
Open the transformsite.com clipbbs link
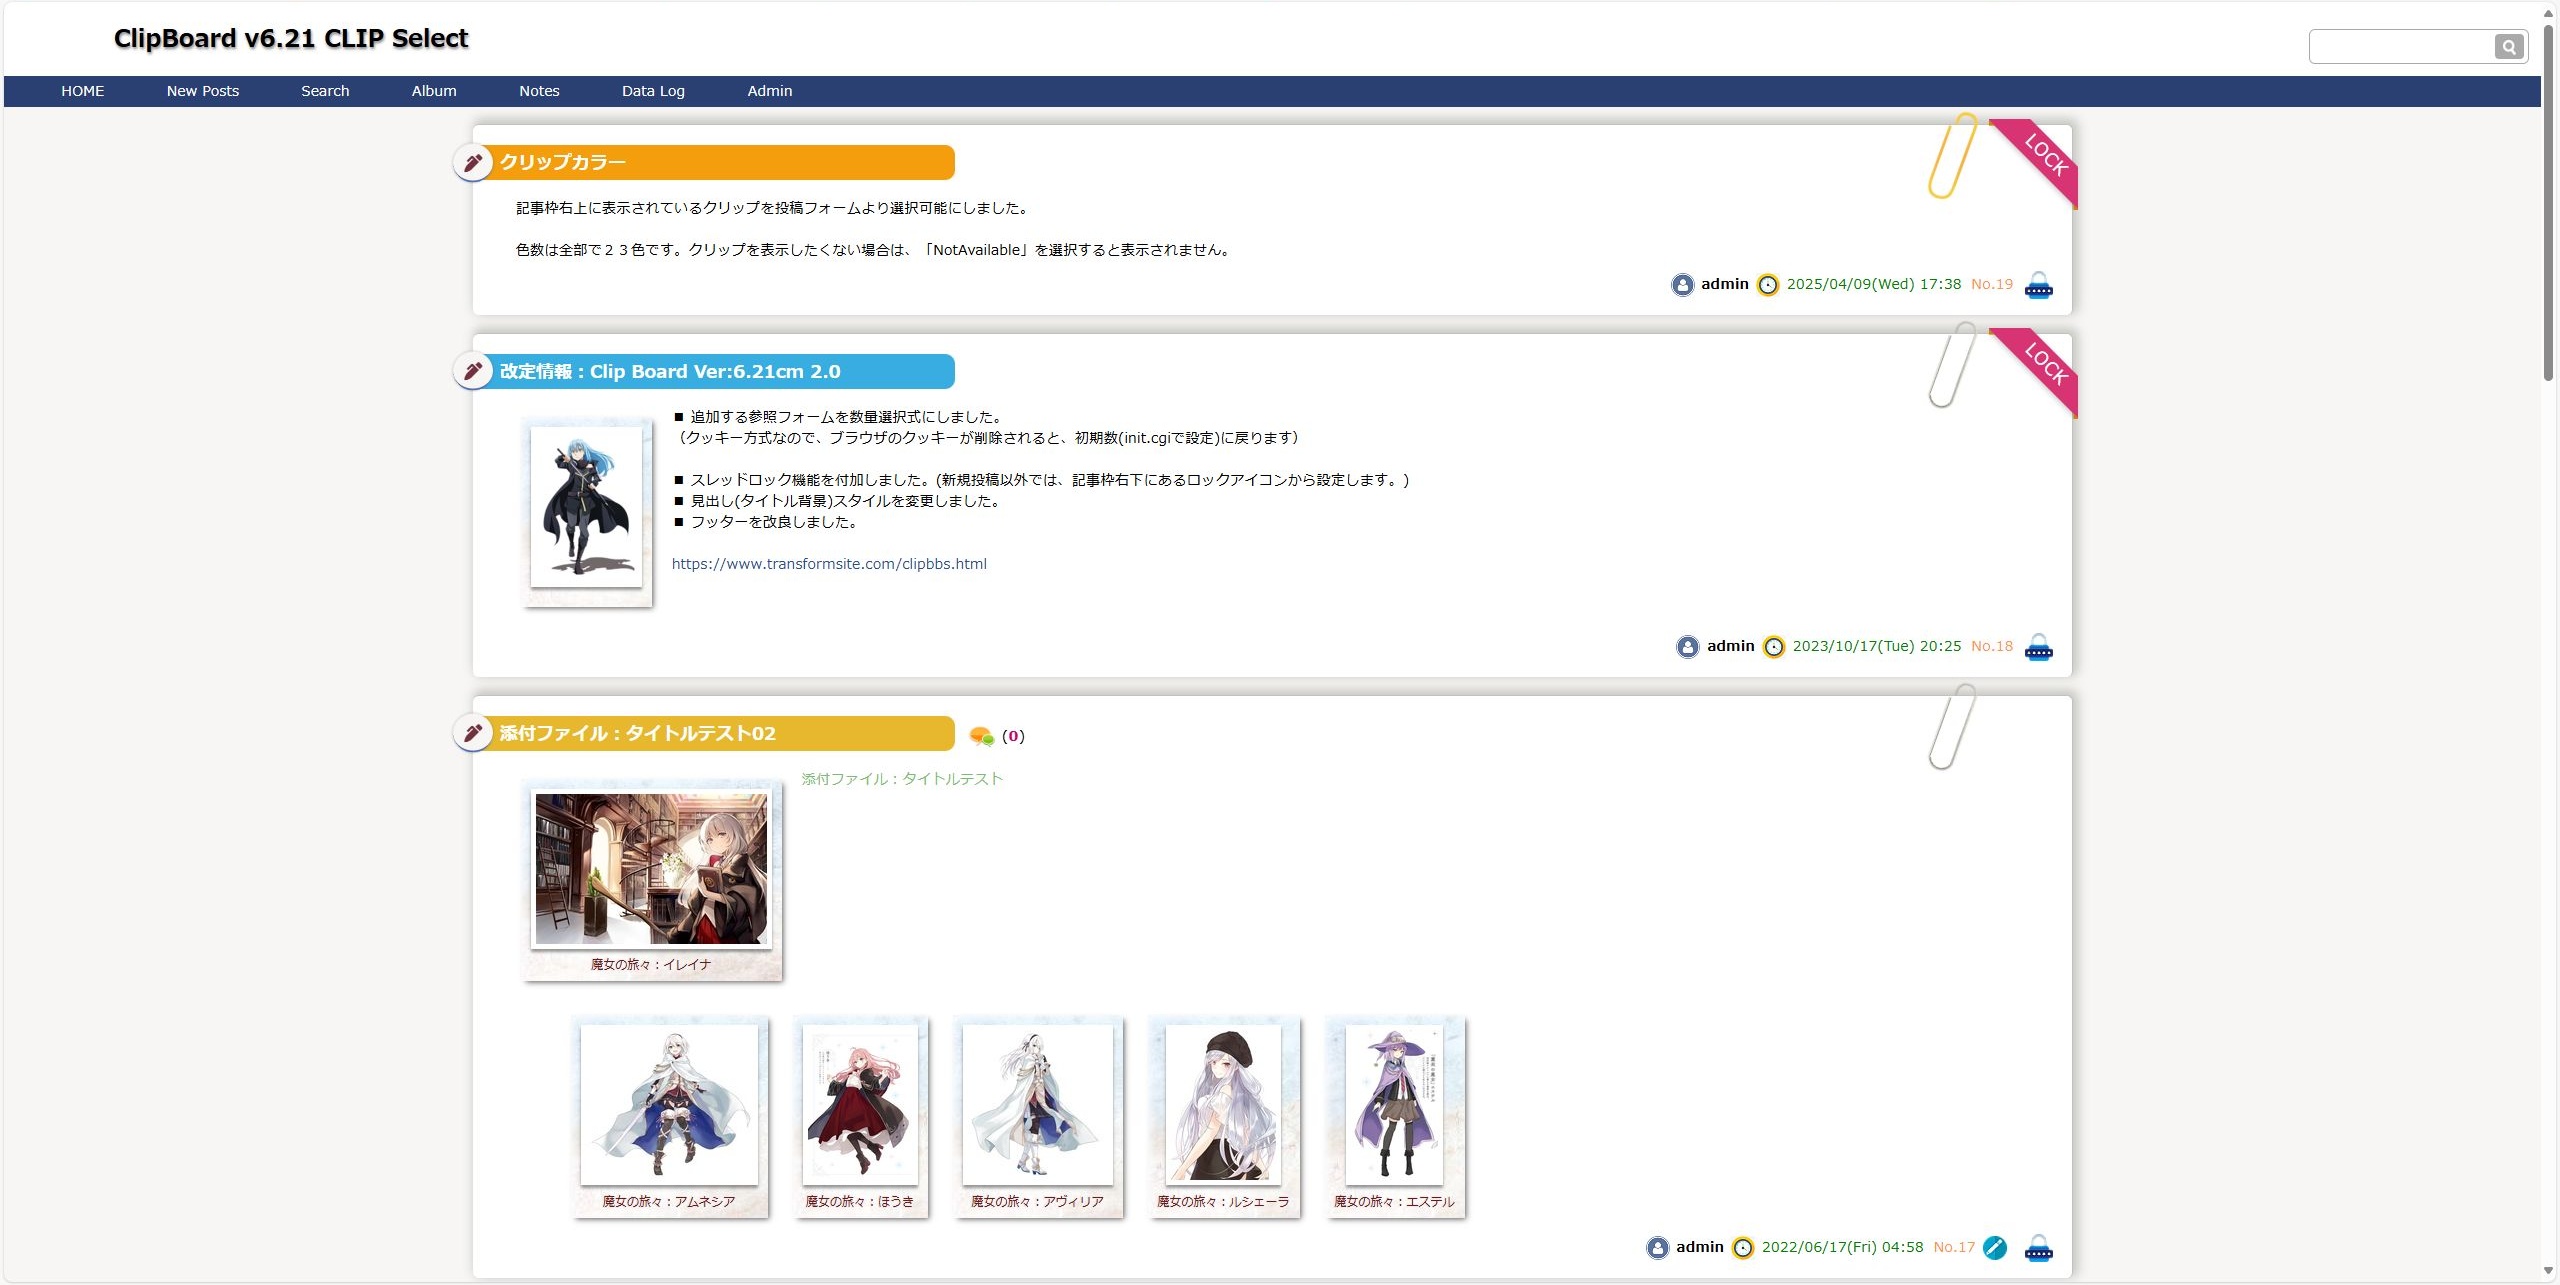(829, 564)
